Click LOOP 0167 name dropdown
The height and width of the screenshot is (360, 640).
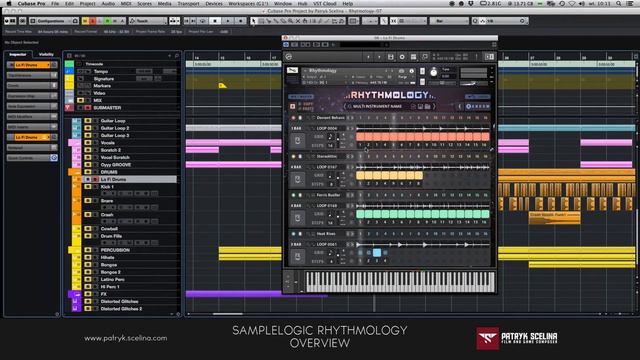coord(327,167)
